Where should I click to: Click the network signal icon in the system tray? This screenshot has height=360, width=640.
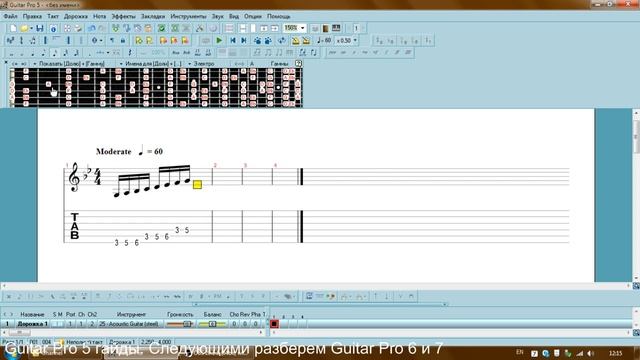coord(580,353)
